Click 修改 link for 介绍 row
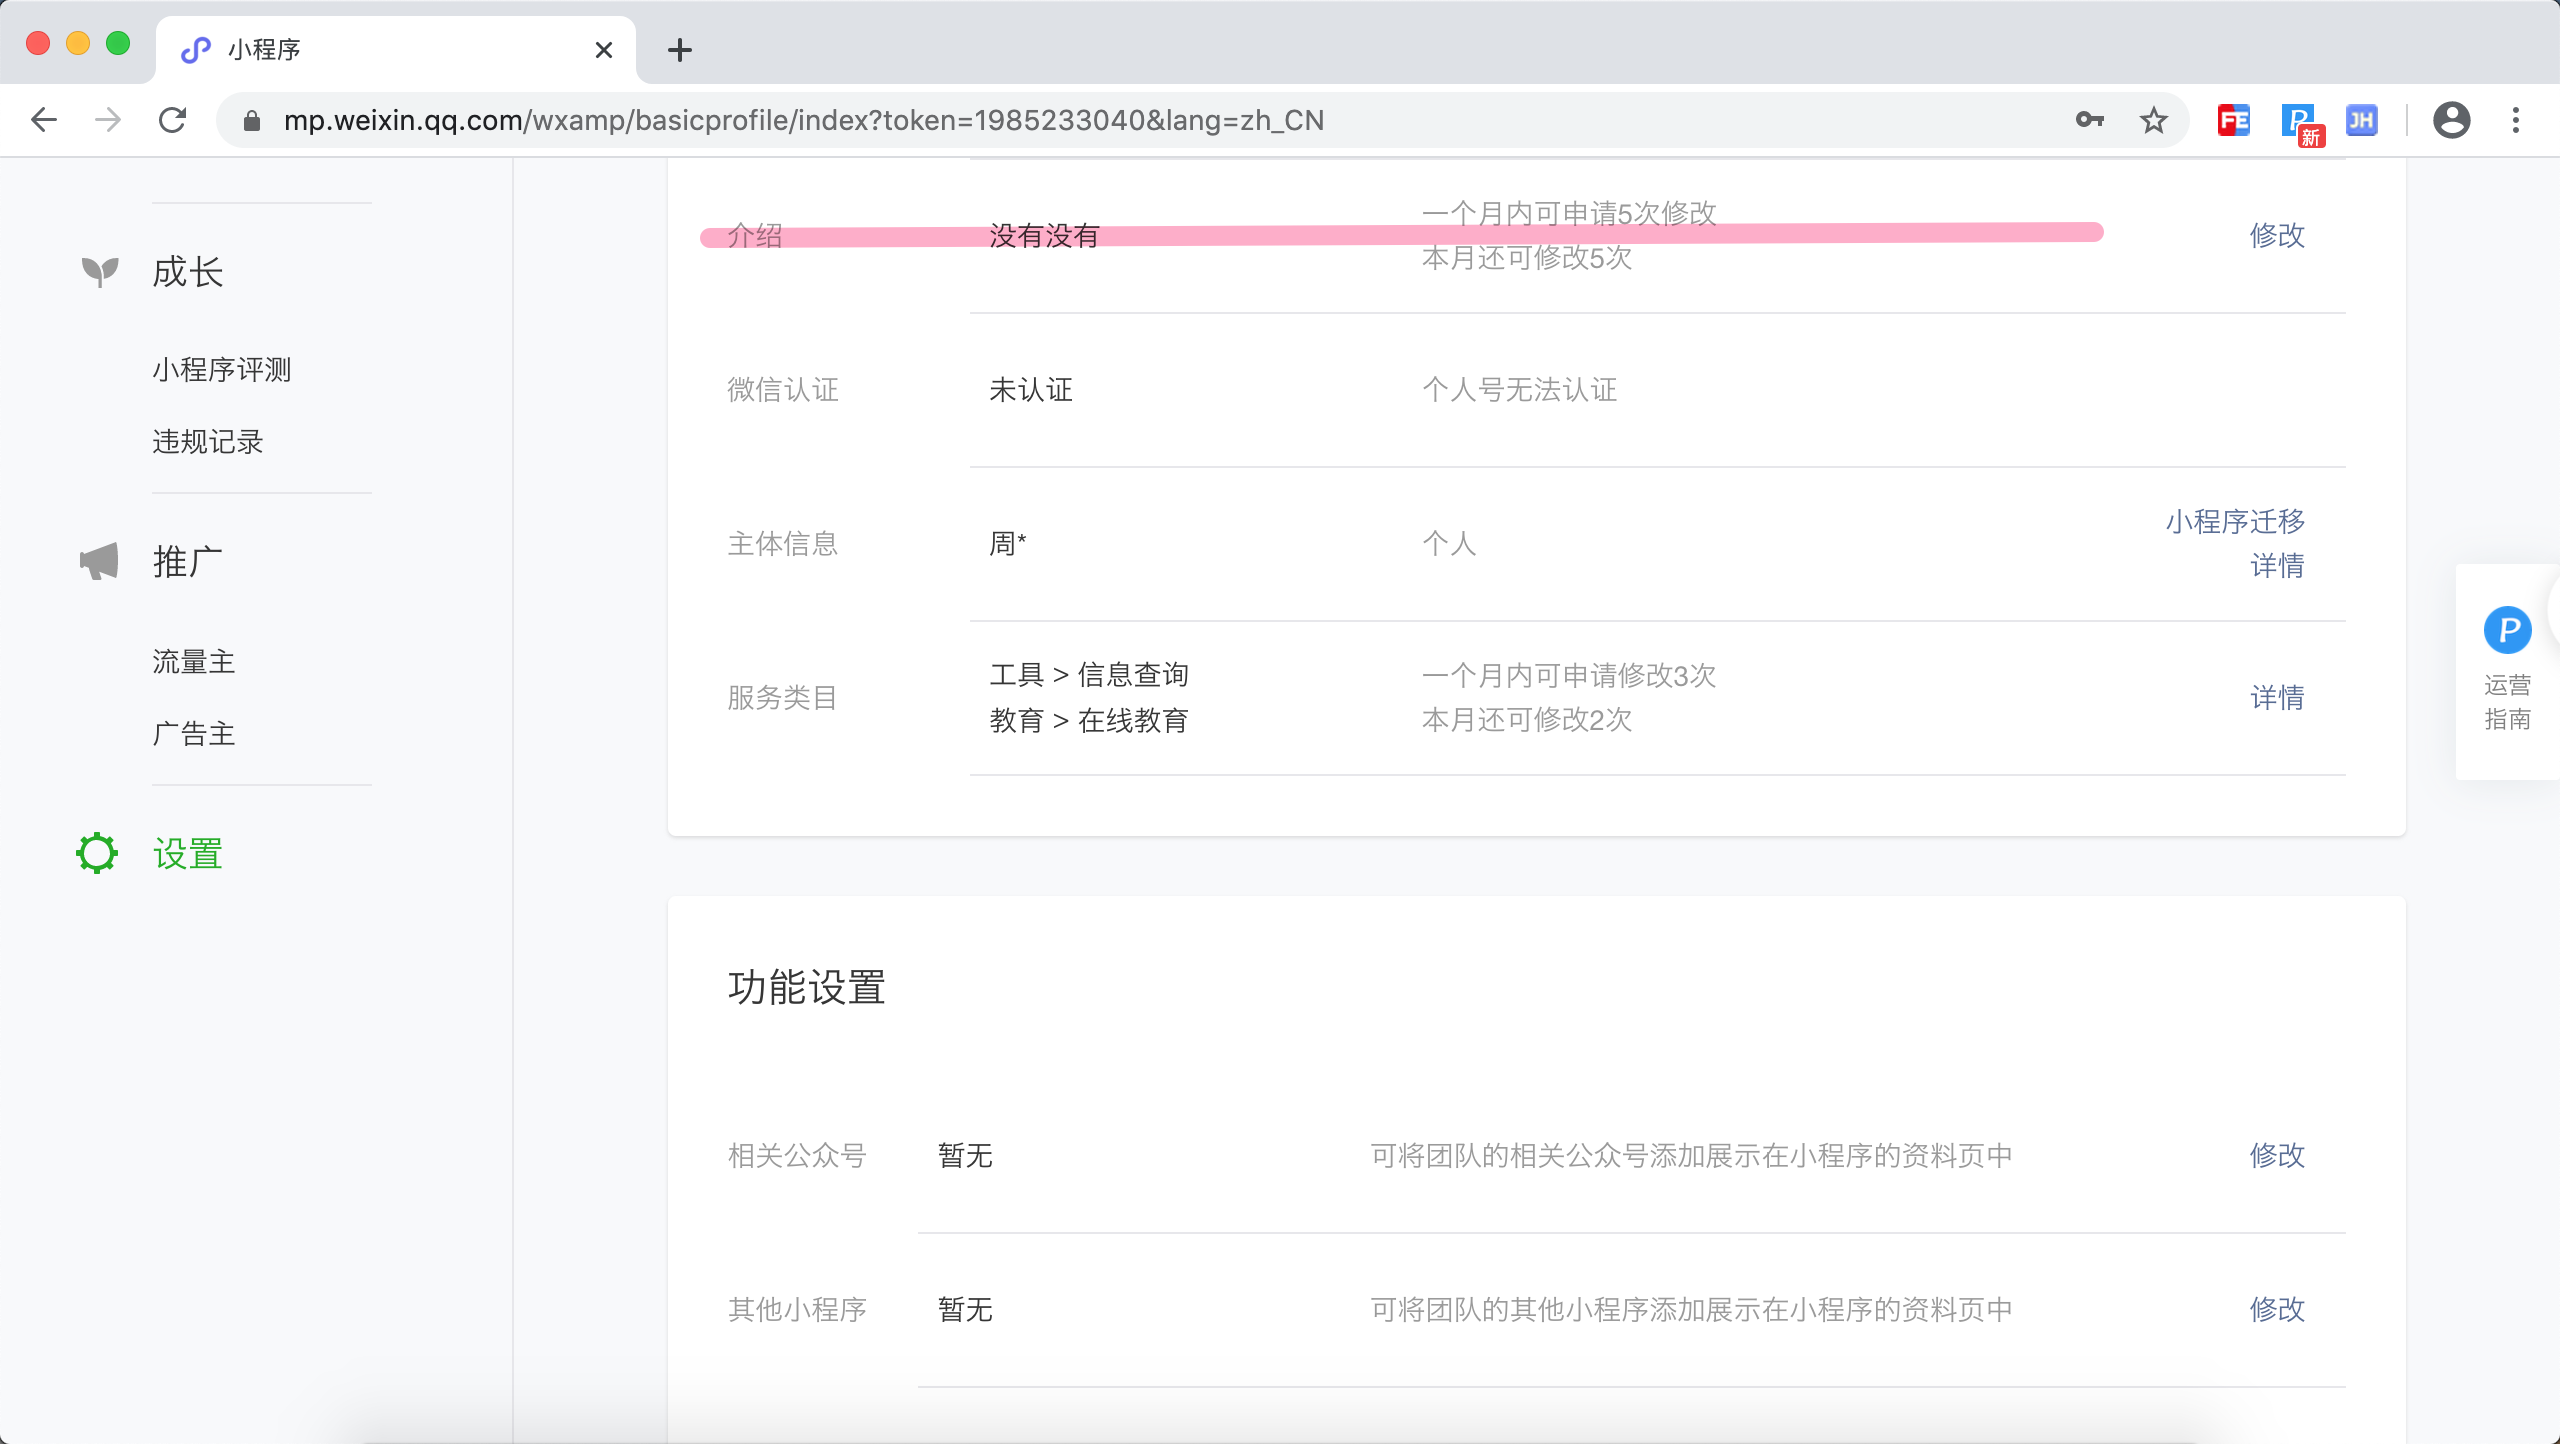Image resolution: width=2560 pixels, height=1444 pixels. pos(2277,235)
